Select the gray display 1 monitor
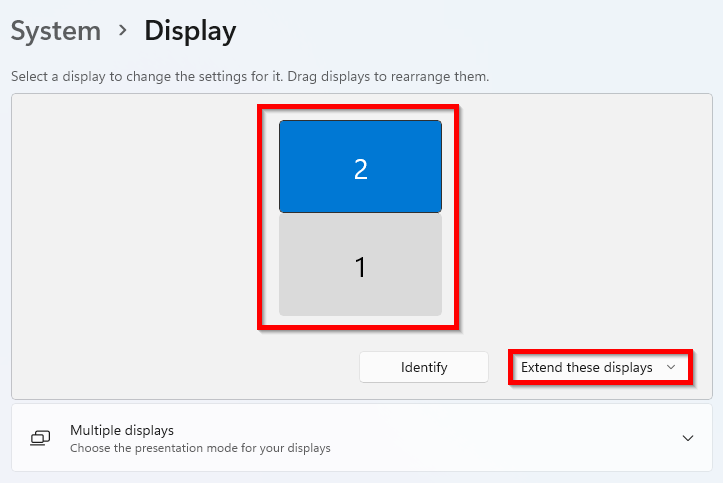The width and height of the screenshot is (723, 483). click(361, 265)
